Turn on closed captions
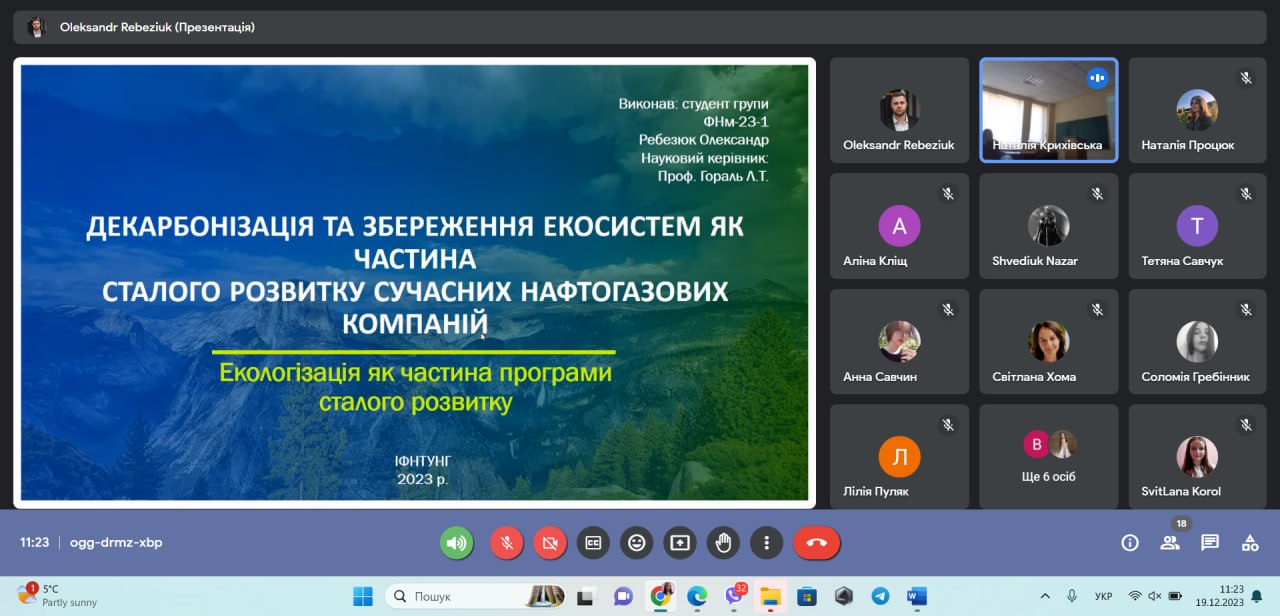This screenshot has width=1280, height=616. [x=594, y=542]
